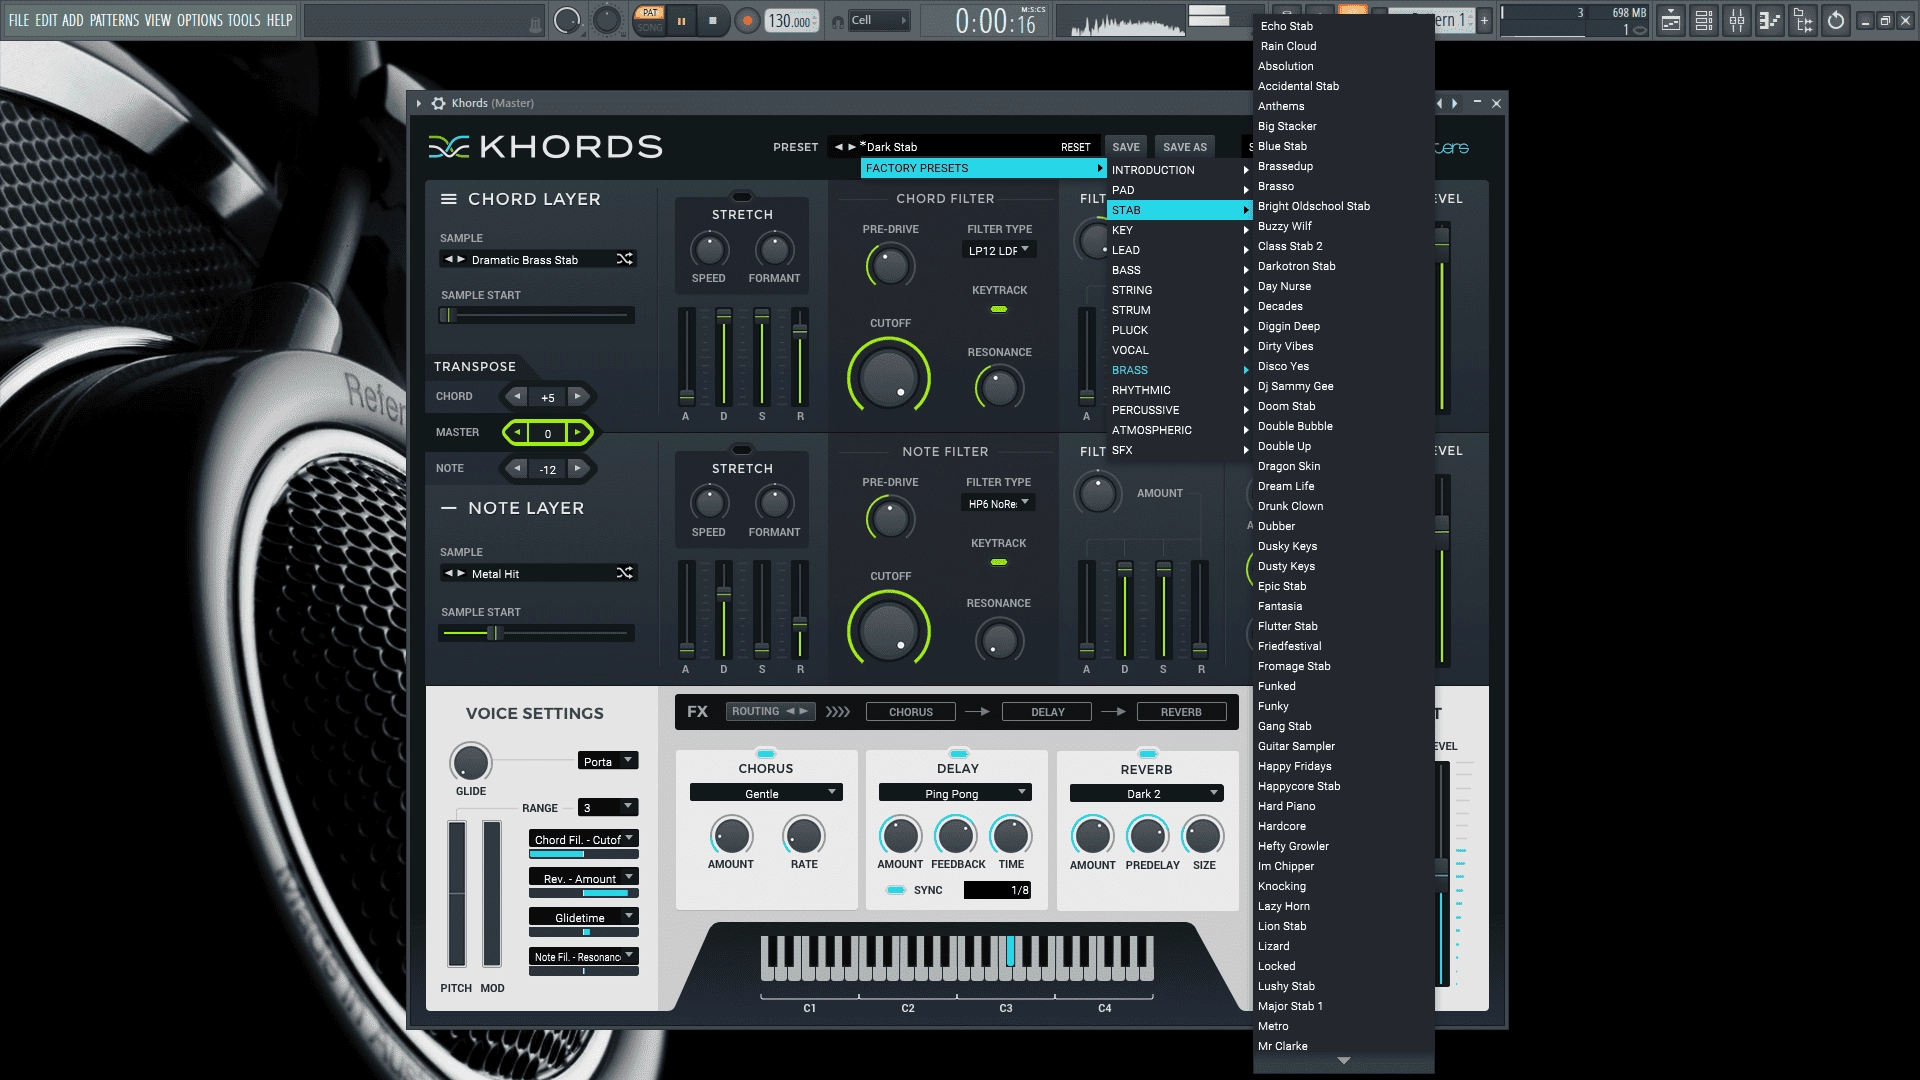
Task: Toggle the note layer Stretch switch
Action: [742, 450]
